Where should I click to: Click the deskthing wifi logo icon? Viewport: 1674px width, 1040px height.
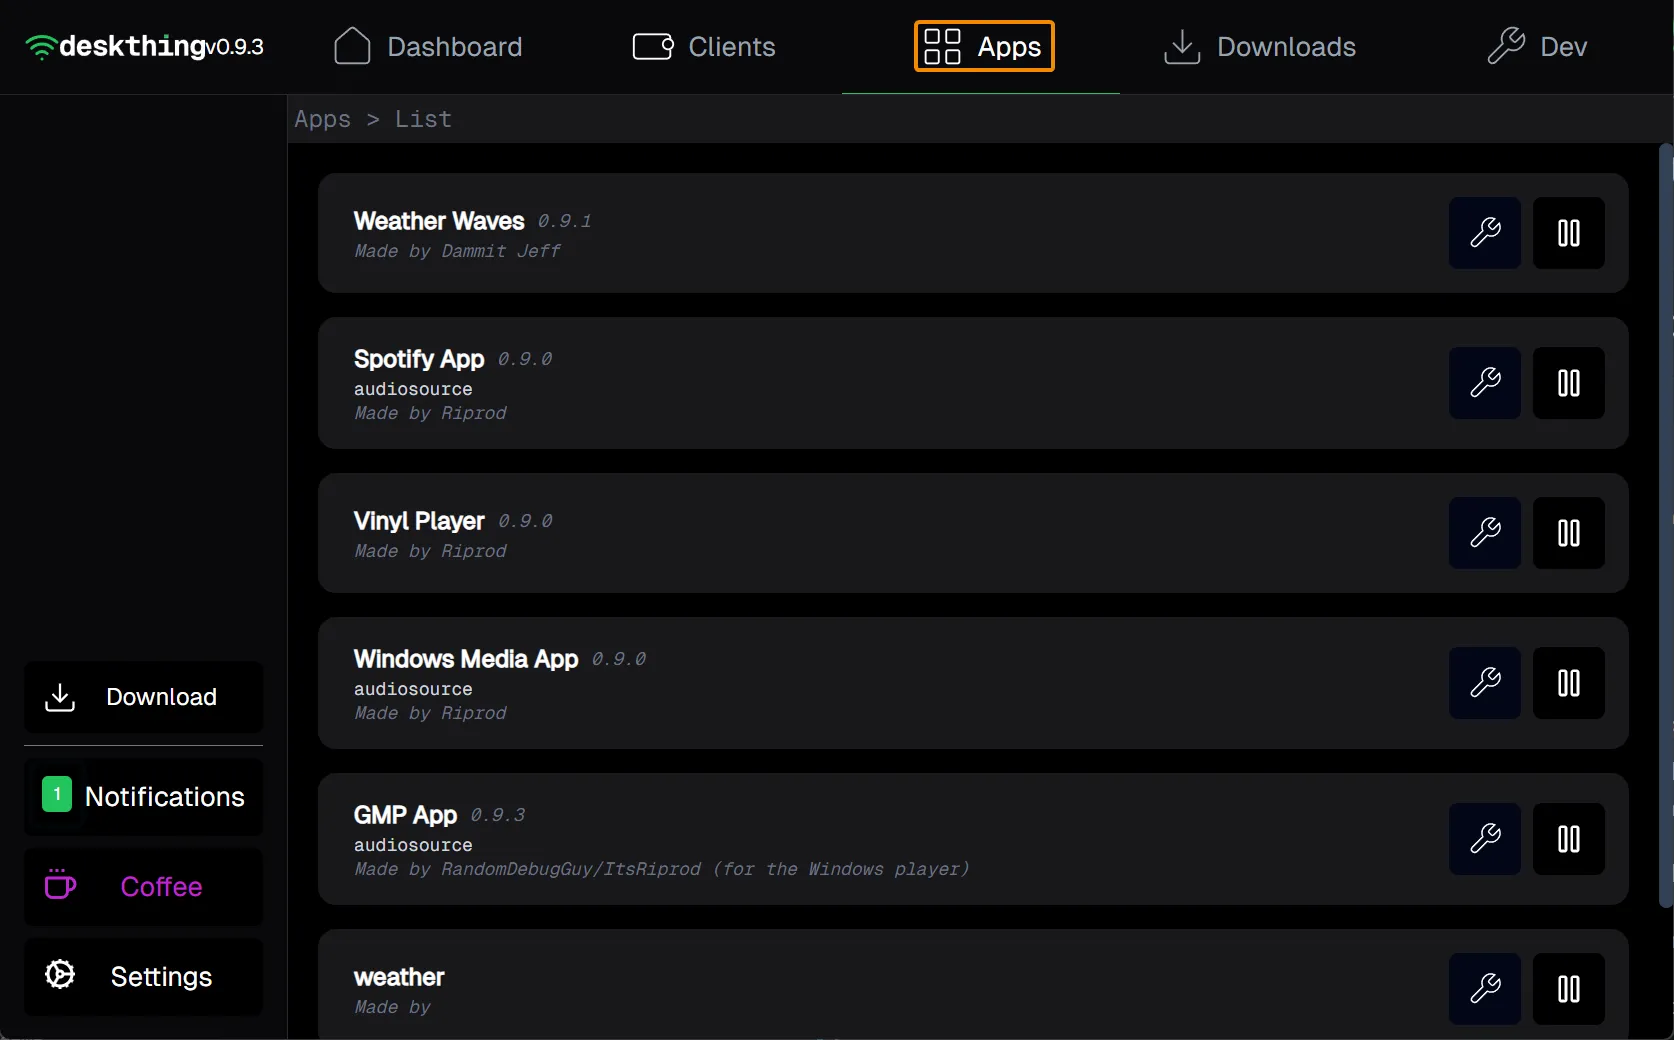(41, 47)
